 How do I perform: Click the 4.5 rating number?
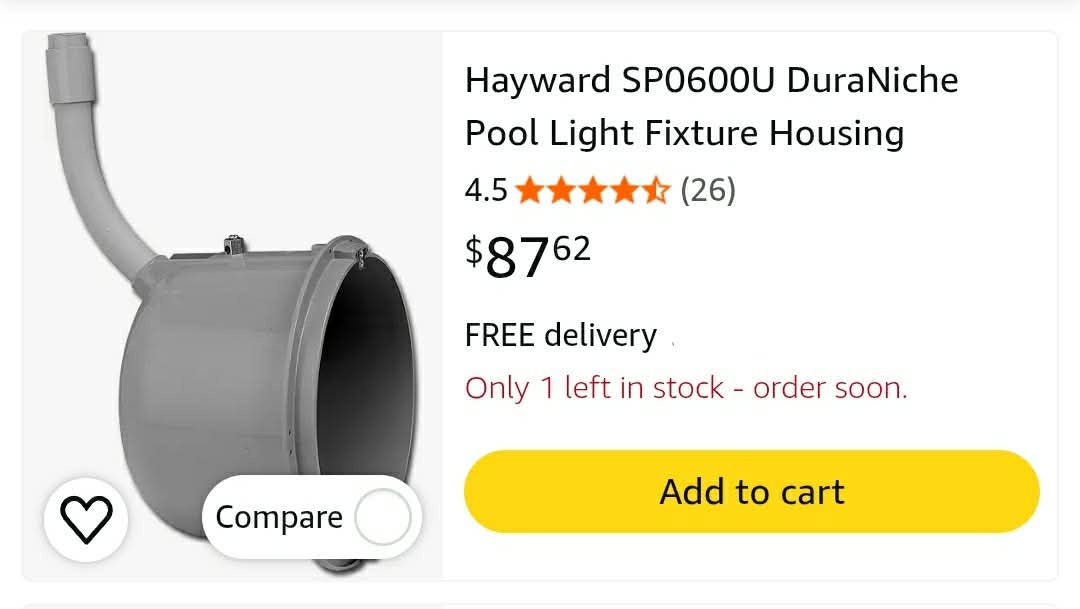tap(486, 190)
